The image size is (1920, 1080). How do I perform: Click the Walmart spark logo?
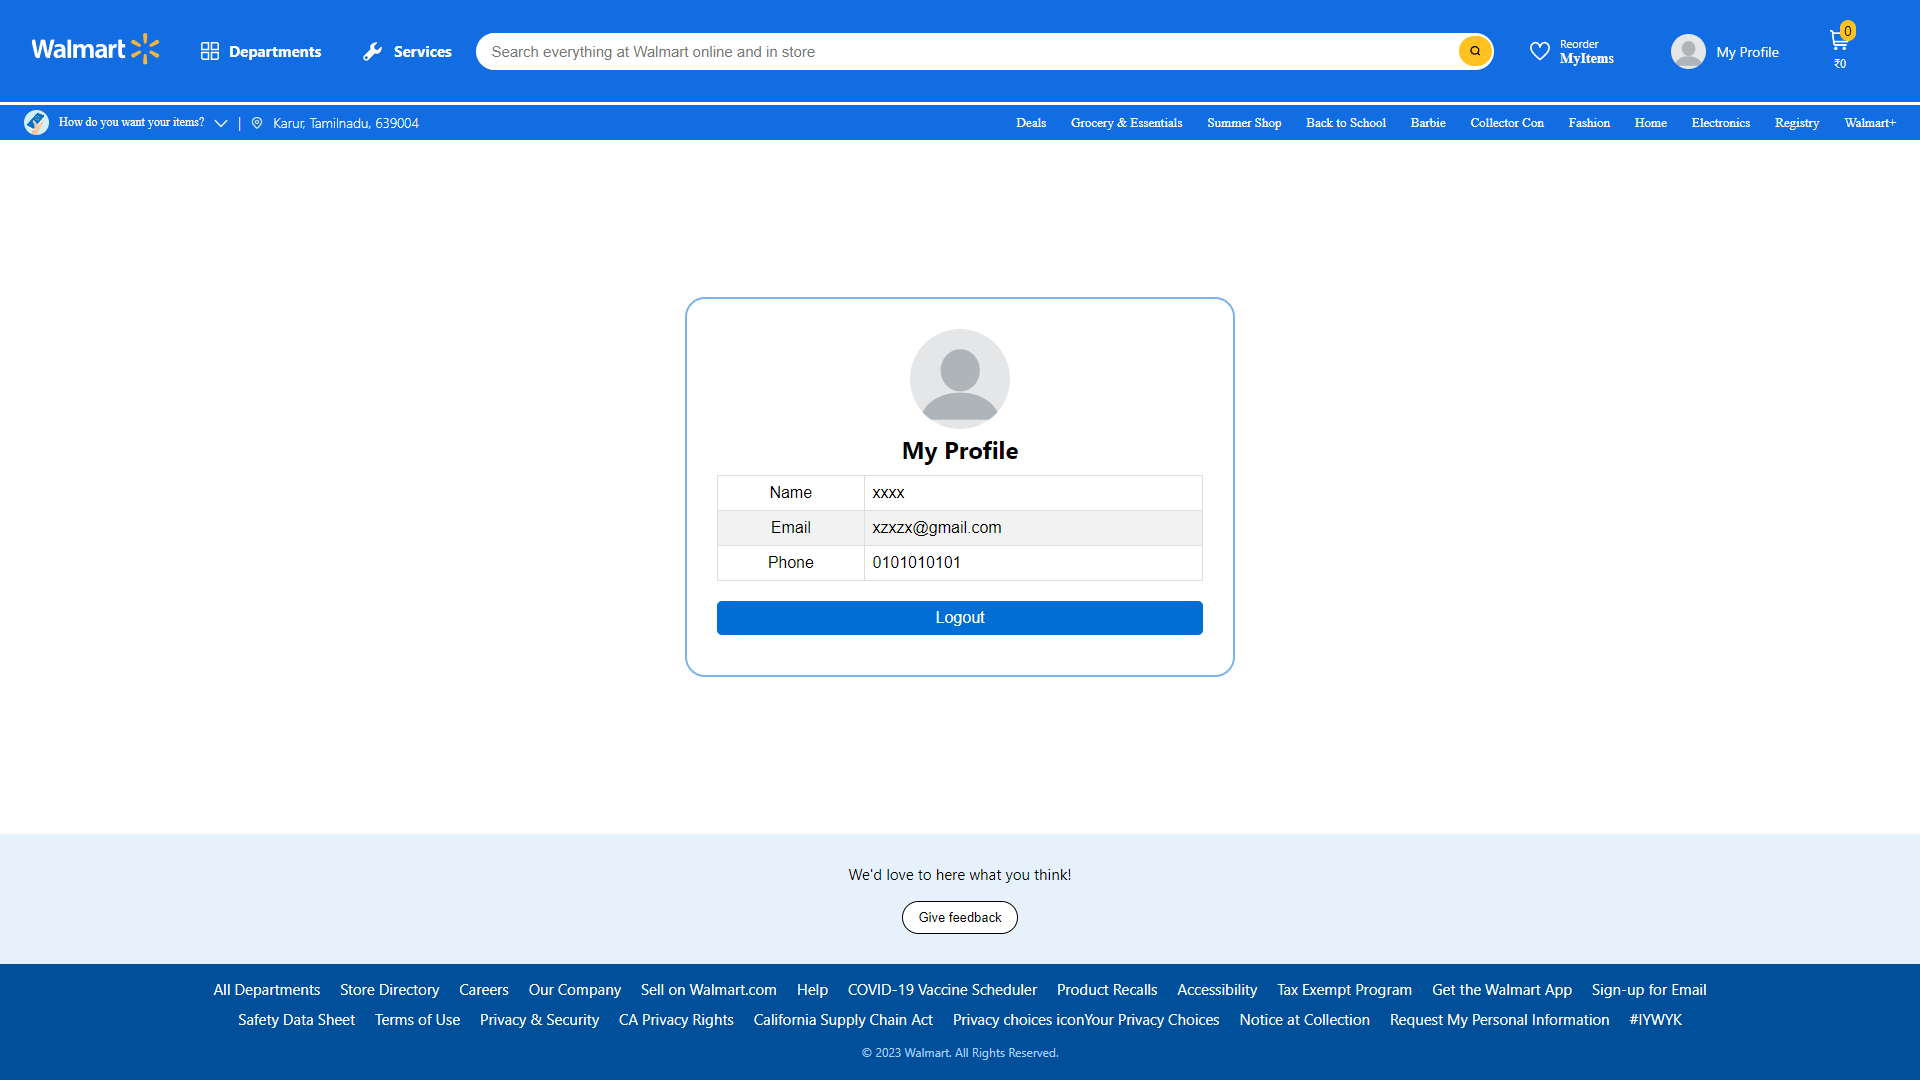click(x=145, y=49)
